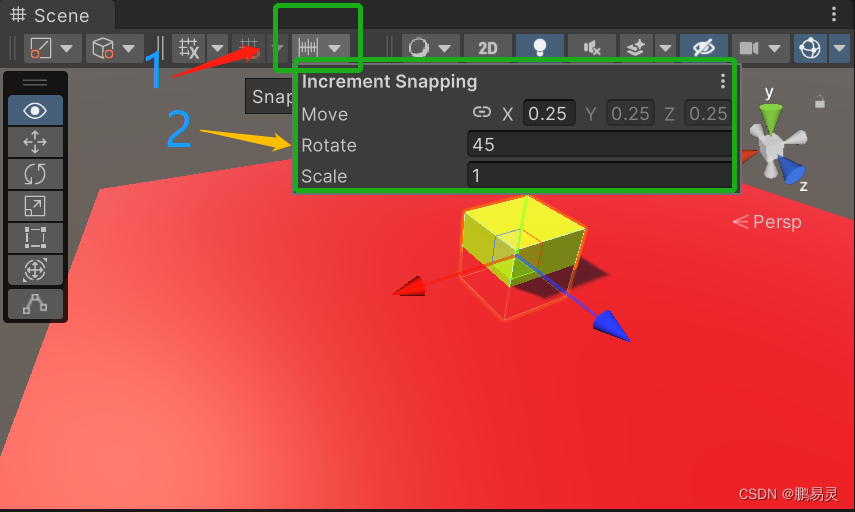Click the blue Z move arrow handle
The width and height of the screenshot is (855, 512).
[x=612, y=326]
